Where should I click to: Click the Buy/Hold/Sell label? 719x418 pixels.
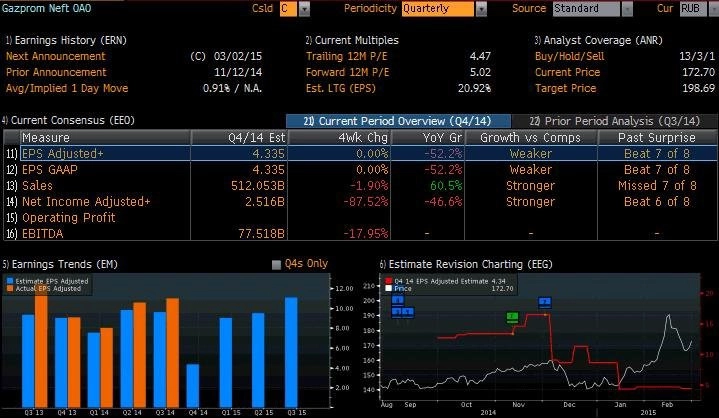(570, 56)
